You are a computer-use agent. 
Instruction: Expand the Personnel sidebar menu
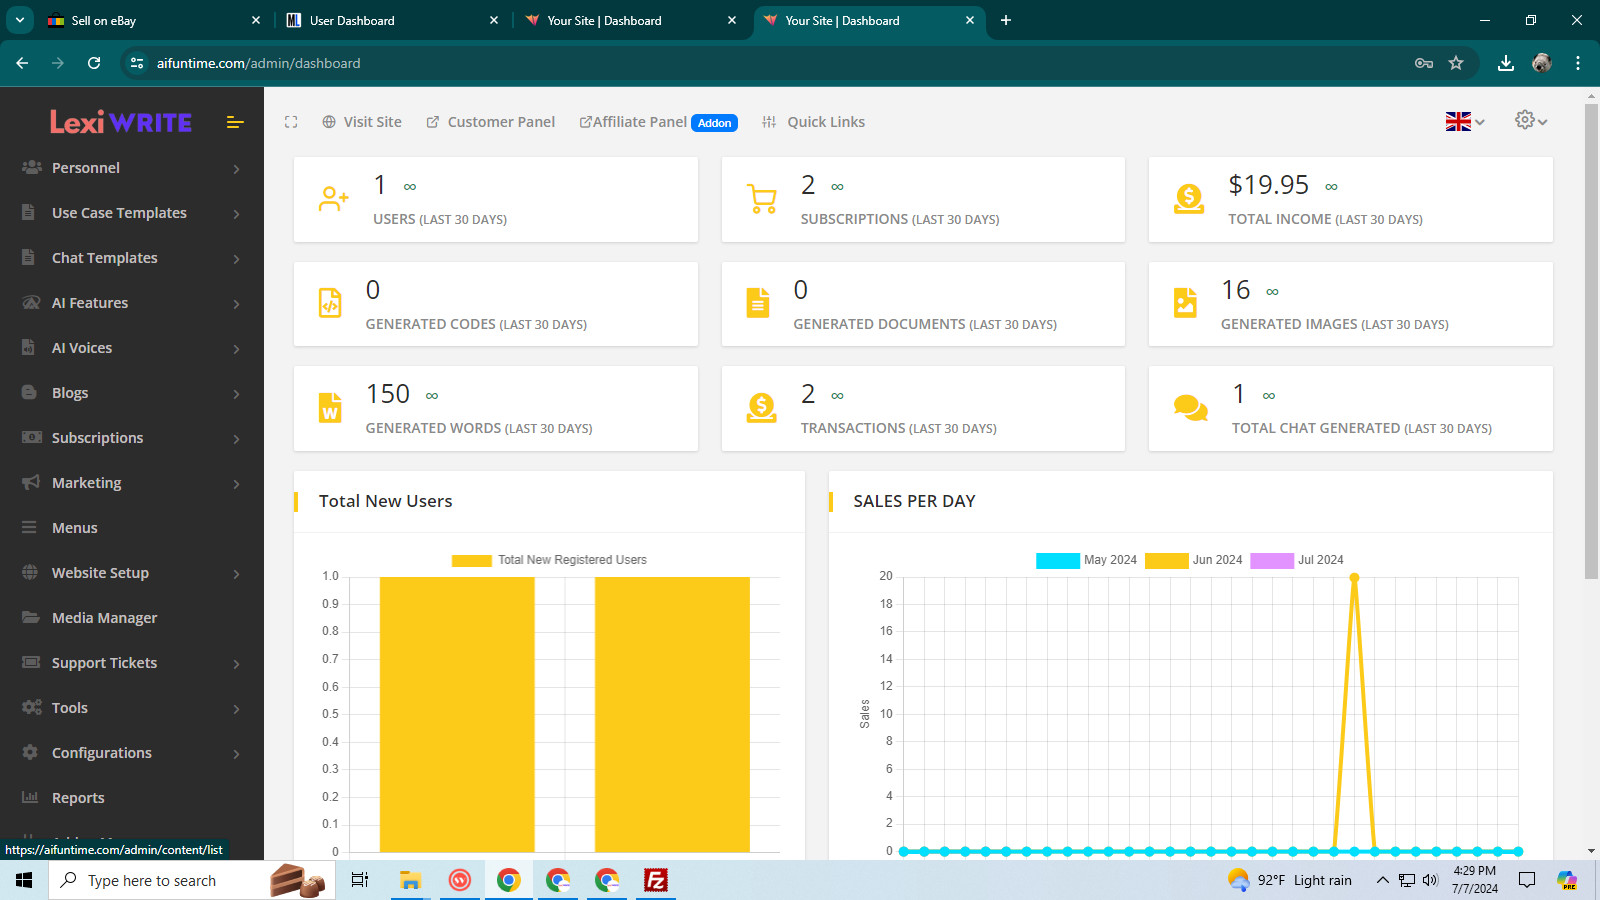132,168
